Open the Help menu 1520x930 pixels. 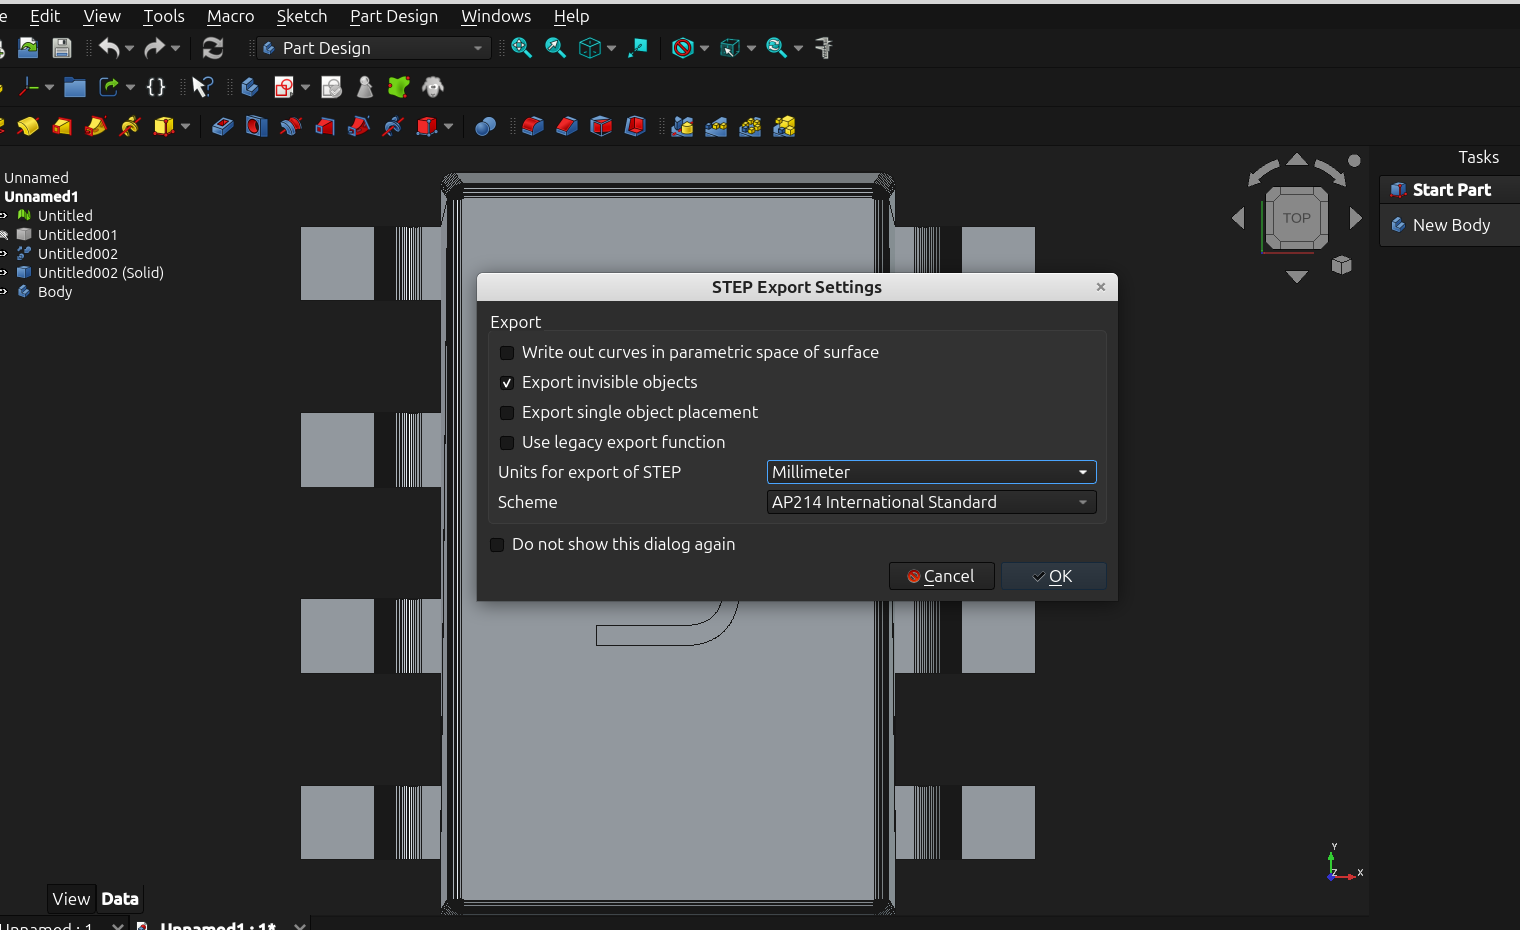click(x=571, y=16)
